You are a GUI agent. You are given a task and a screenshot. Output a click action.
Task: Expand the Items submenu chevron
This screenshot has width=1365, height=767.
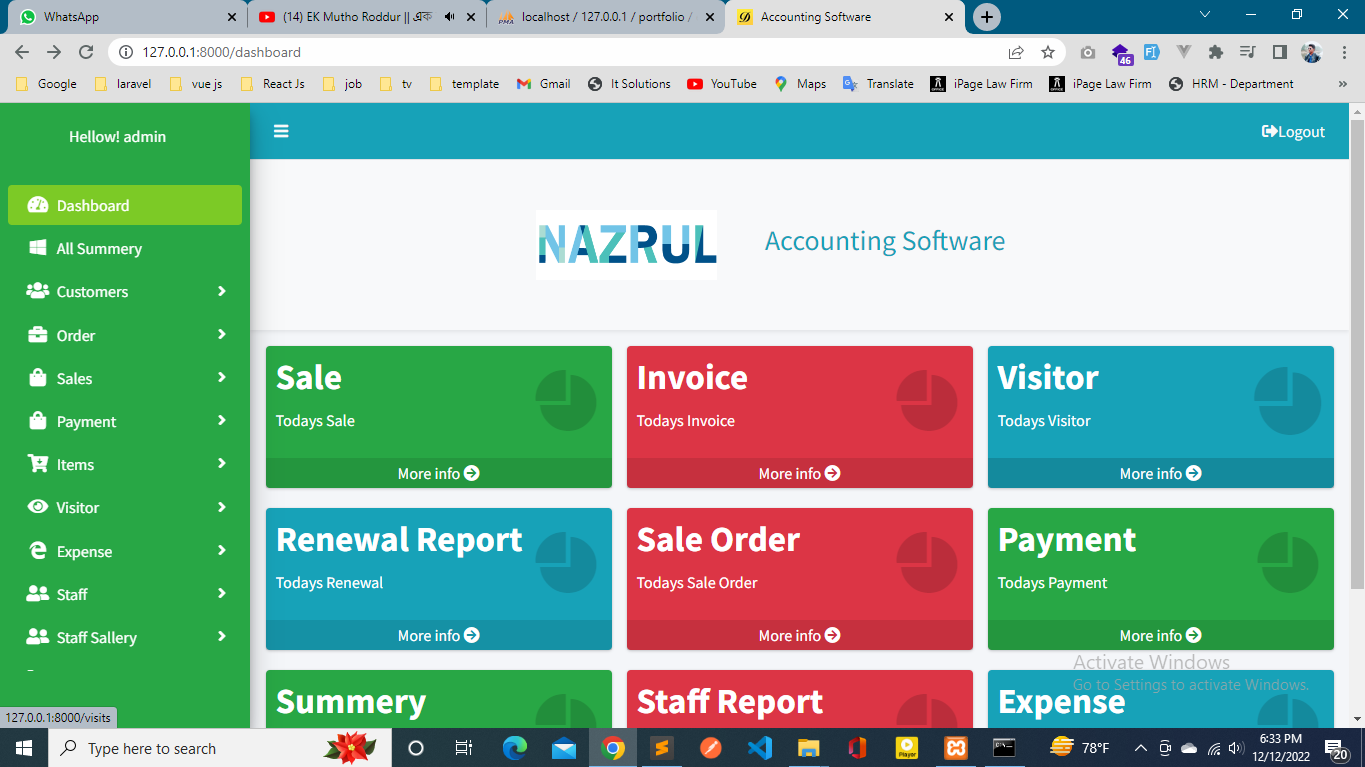(x=222, y=463)
